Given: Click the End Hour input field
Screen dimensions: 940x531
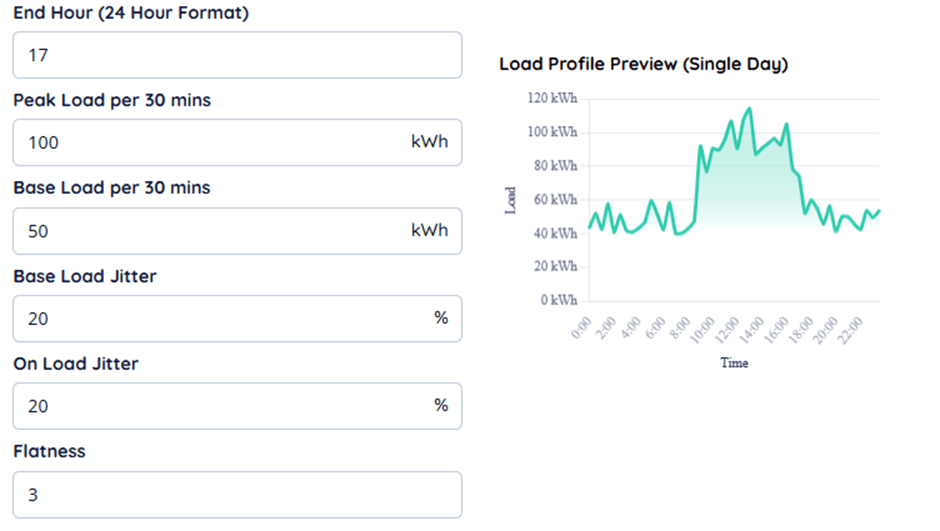Looking at the screenshot, I should (237, 55).
